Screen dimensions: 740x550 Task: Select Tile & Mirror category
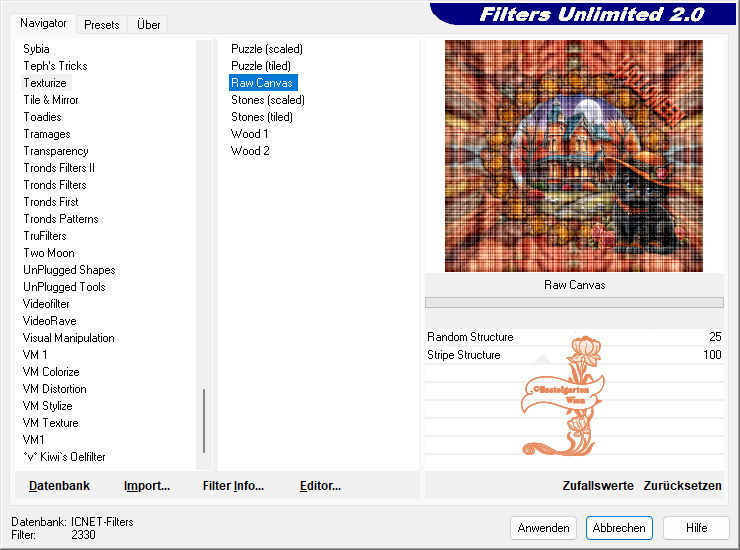51,100
